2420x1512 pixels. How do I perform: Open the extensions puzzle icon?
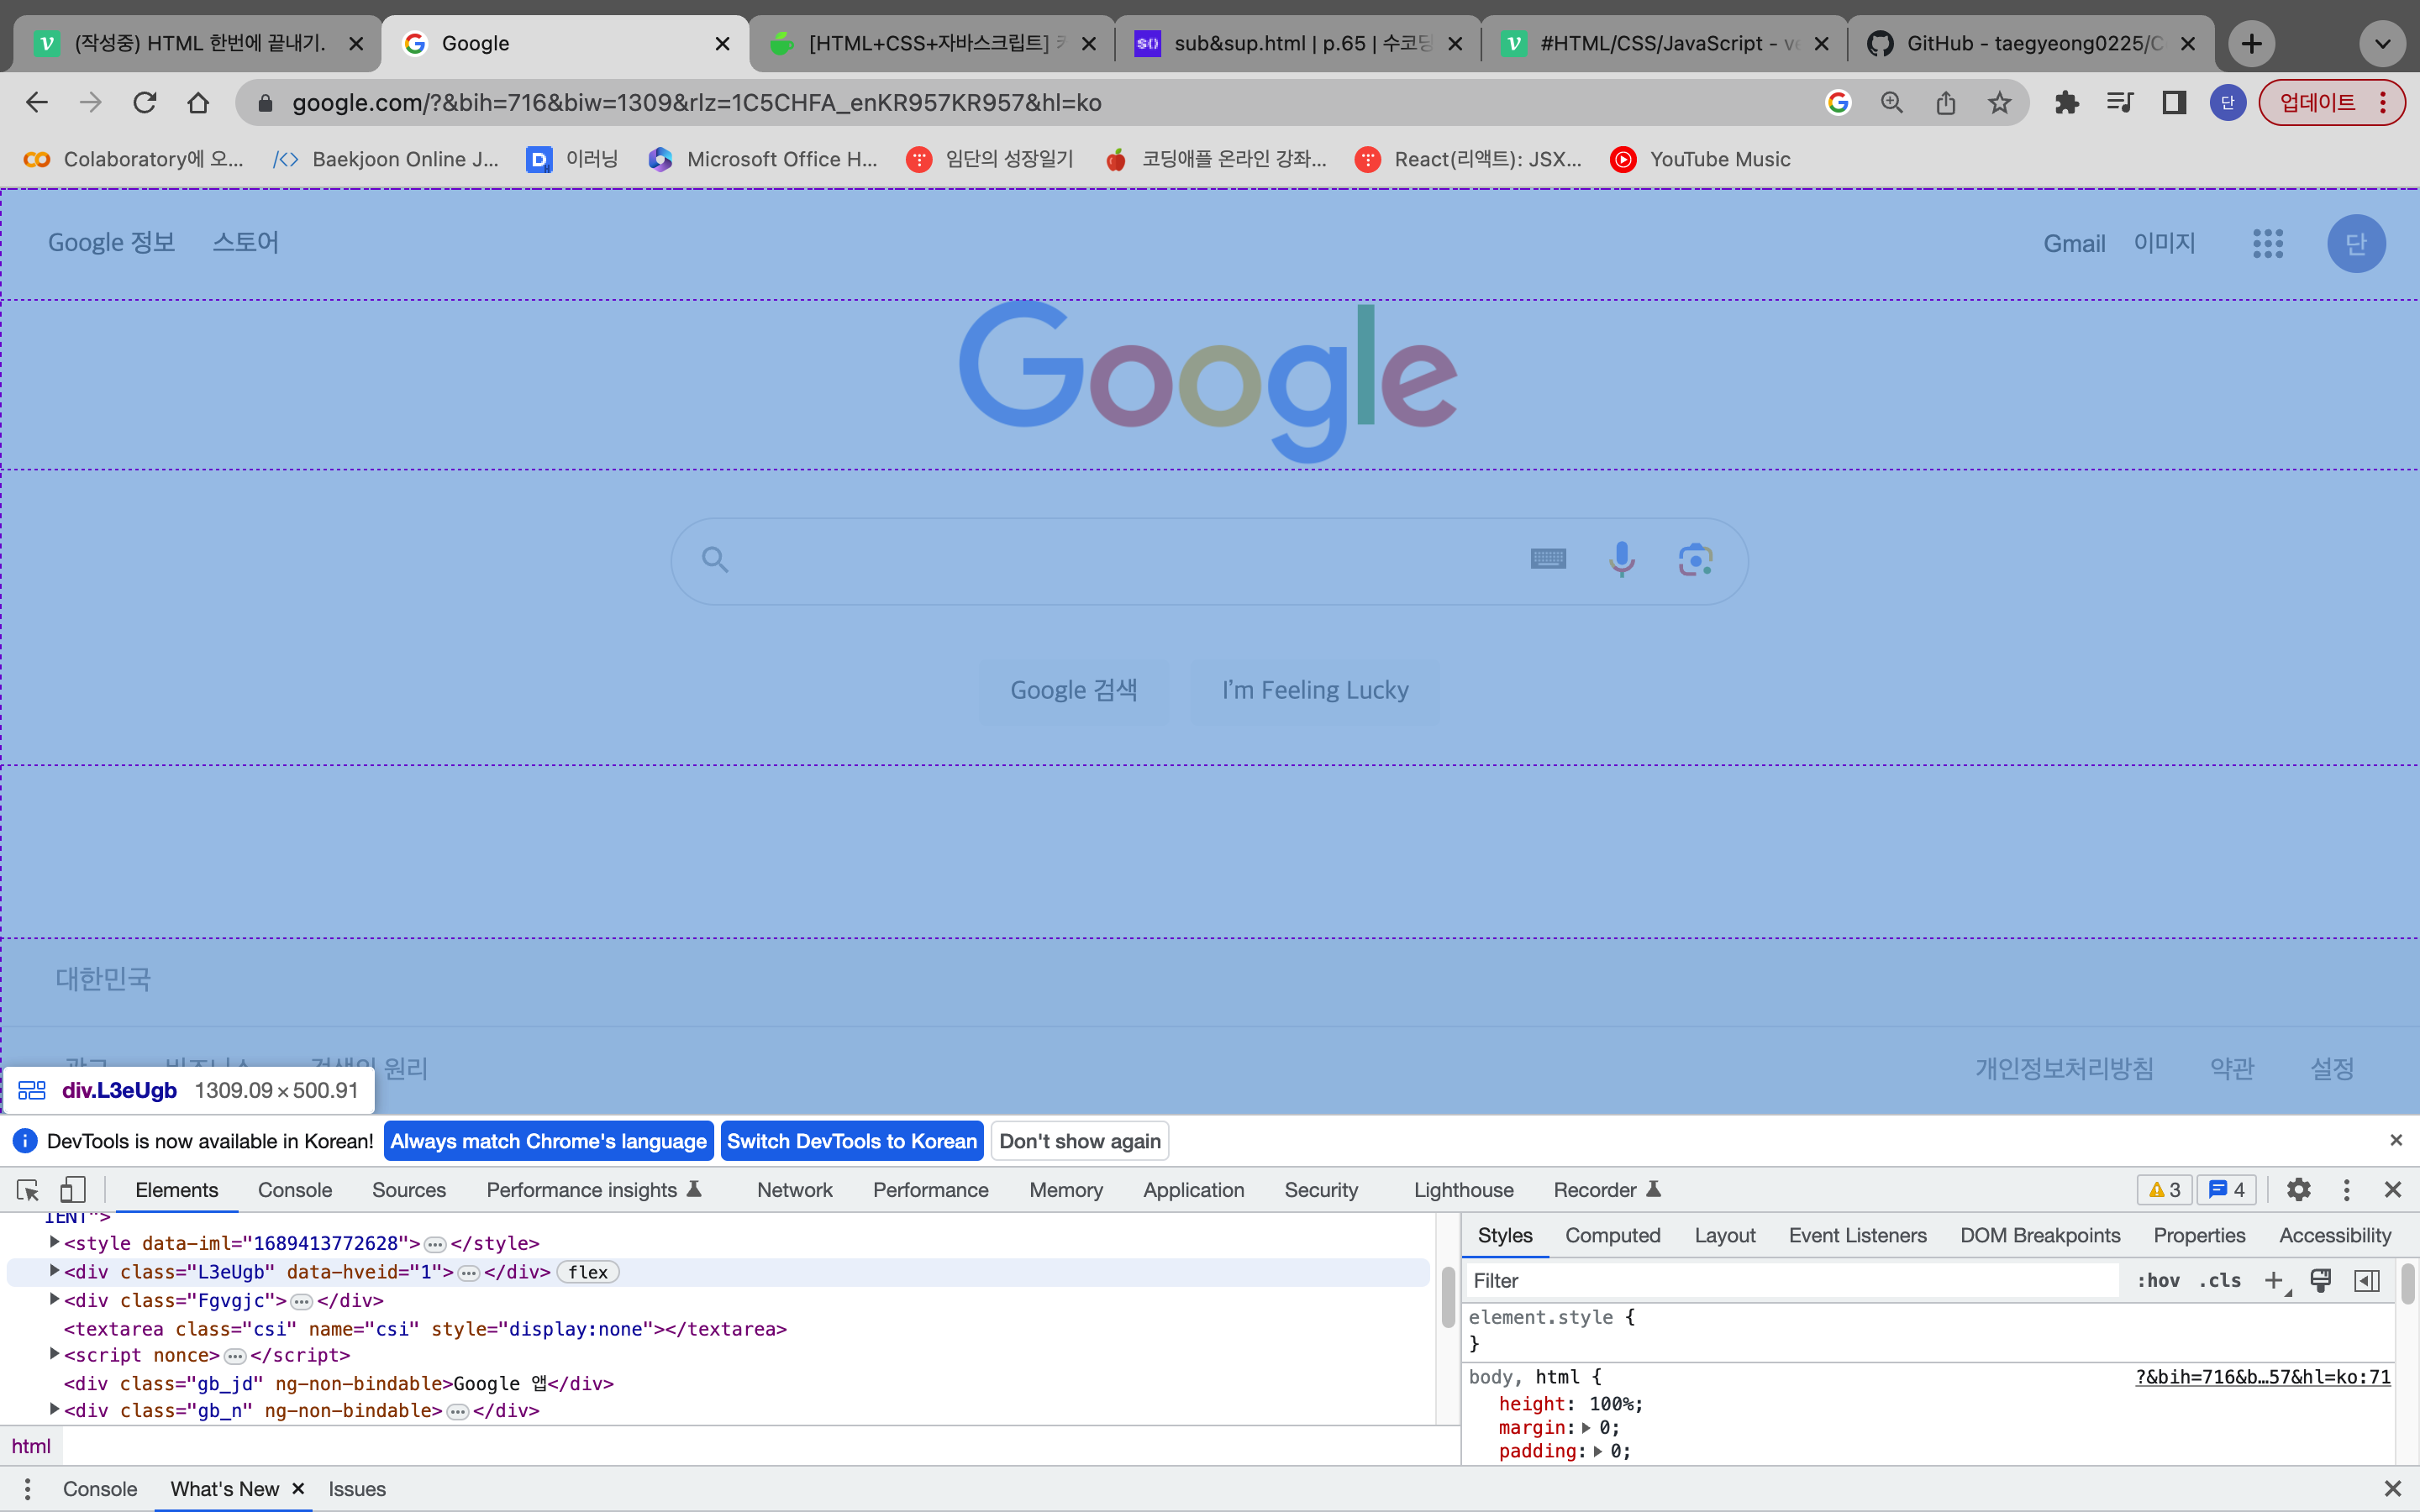[x=2067, y=102]
